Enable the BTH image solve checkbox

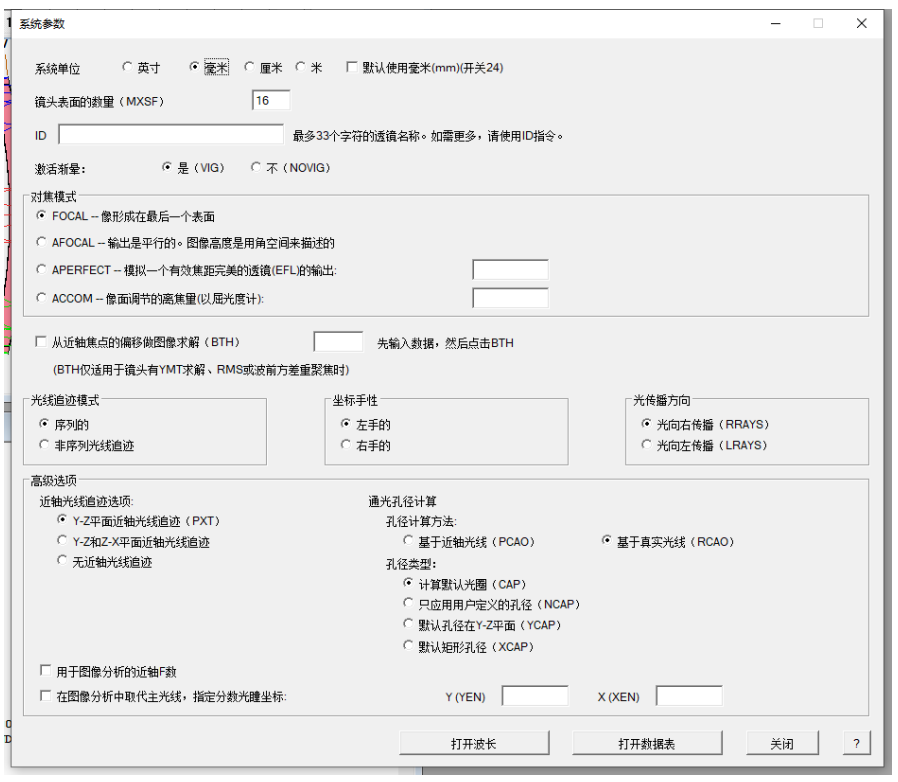(x=40, y=340)
